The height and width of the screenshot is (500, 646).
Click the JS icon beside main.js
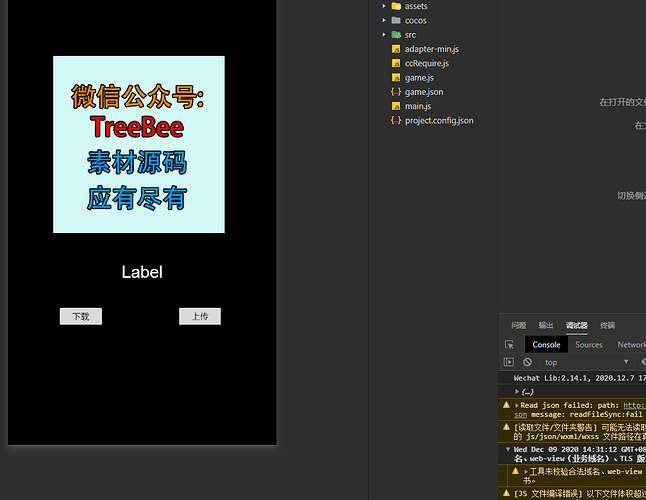396,106
